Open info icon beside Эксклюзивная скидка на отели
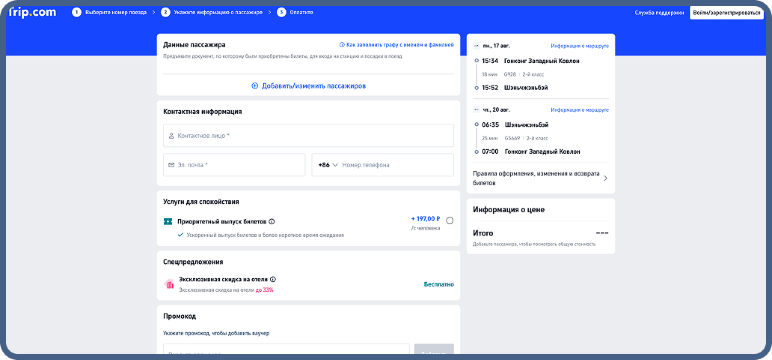772x360 pixels. click(273, 279)
